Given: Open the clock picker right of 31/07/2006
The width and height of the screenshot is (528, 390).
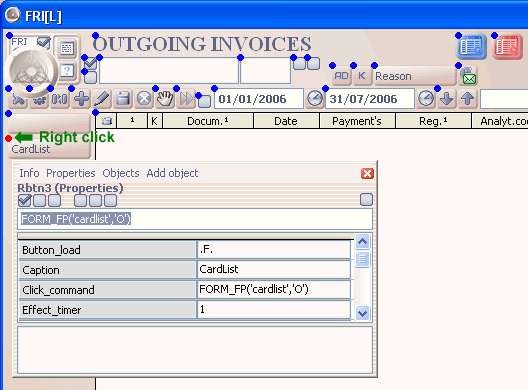Looking at the screenshot, I should pos(426,99).
